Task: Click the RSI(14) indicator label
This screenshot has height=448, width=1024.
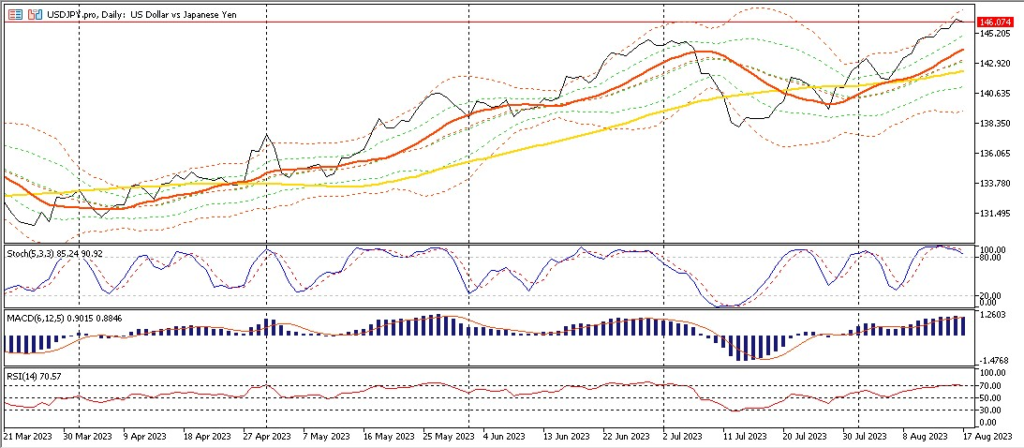Action: [x=32, y=374]
